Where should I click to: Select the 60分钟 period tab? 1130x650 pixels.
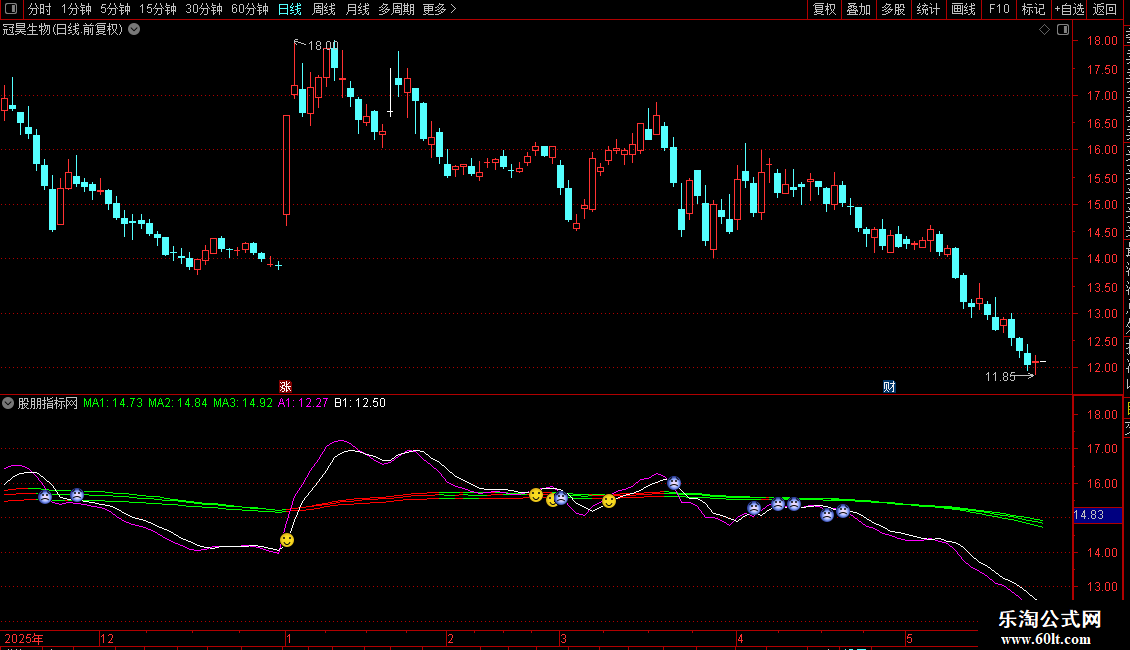pos(249,9)
